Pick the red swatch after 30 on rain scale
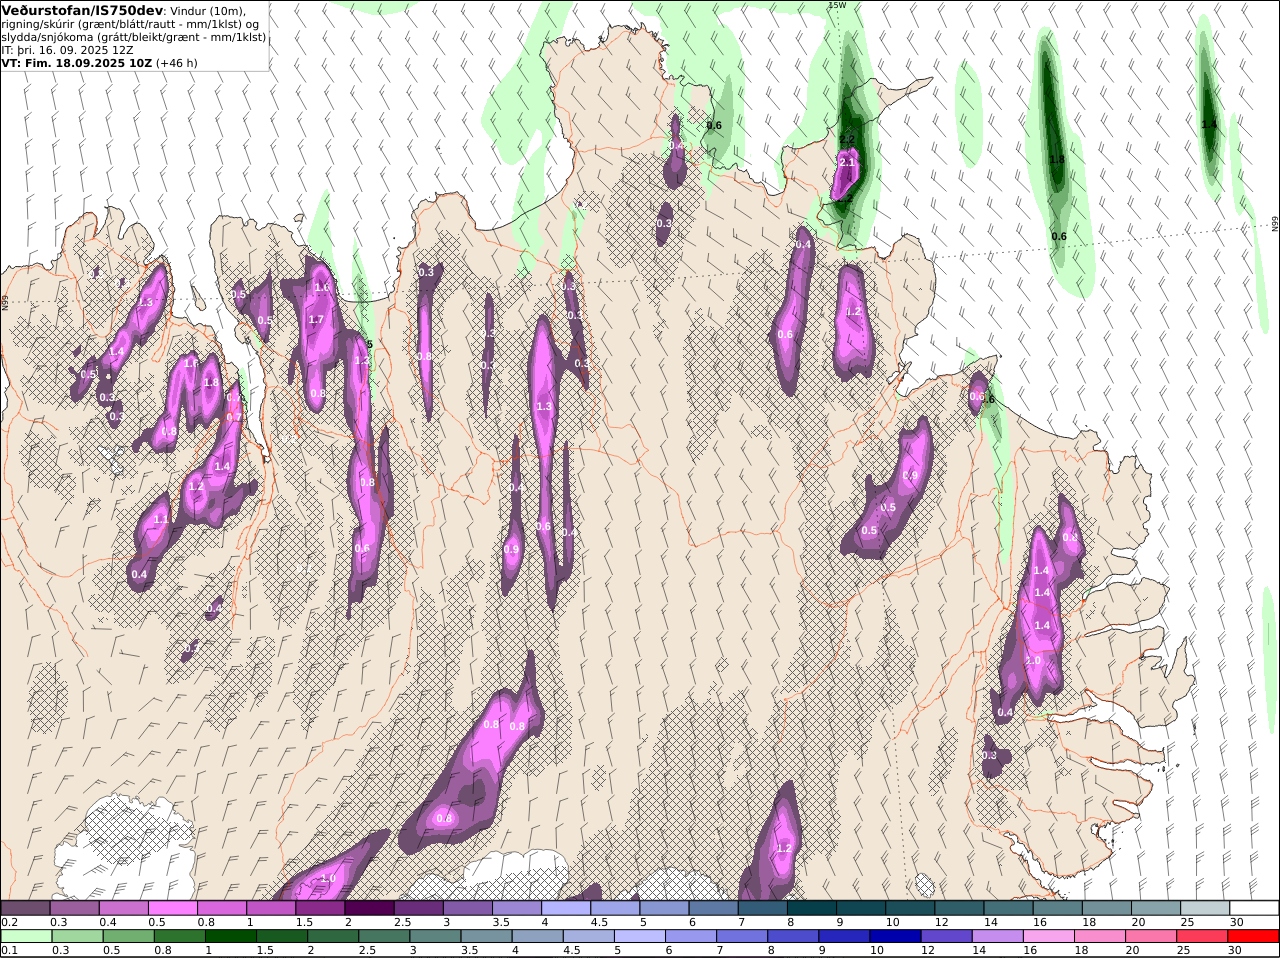This screenshot has width=1280, height=958. [x=1254, y=936]
